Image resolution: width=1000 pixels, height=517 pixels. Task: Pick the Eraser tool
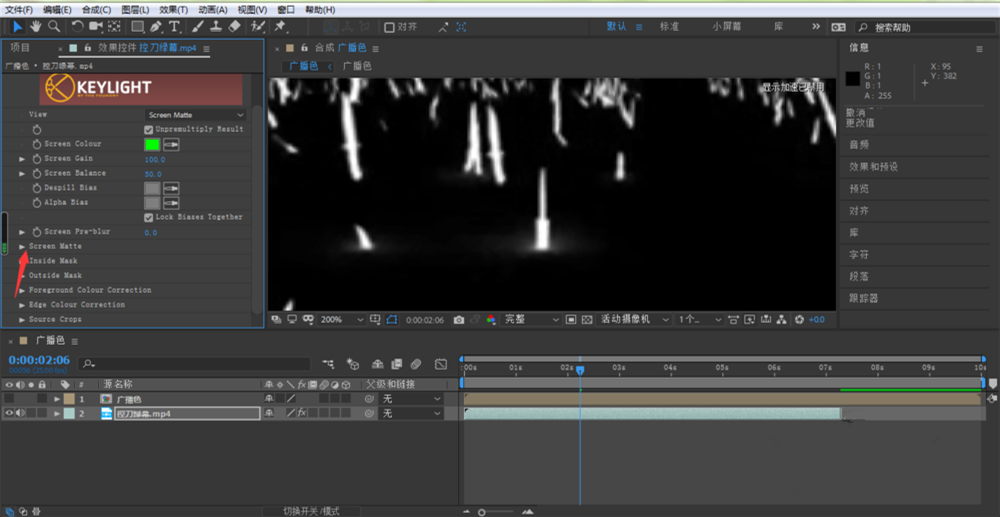235,26
